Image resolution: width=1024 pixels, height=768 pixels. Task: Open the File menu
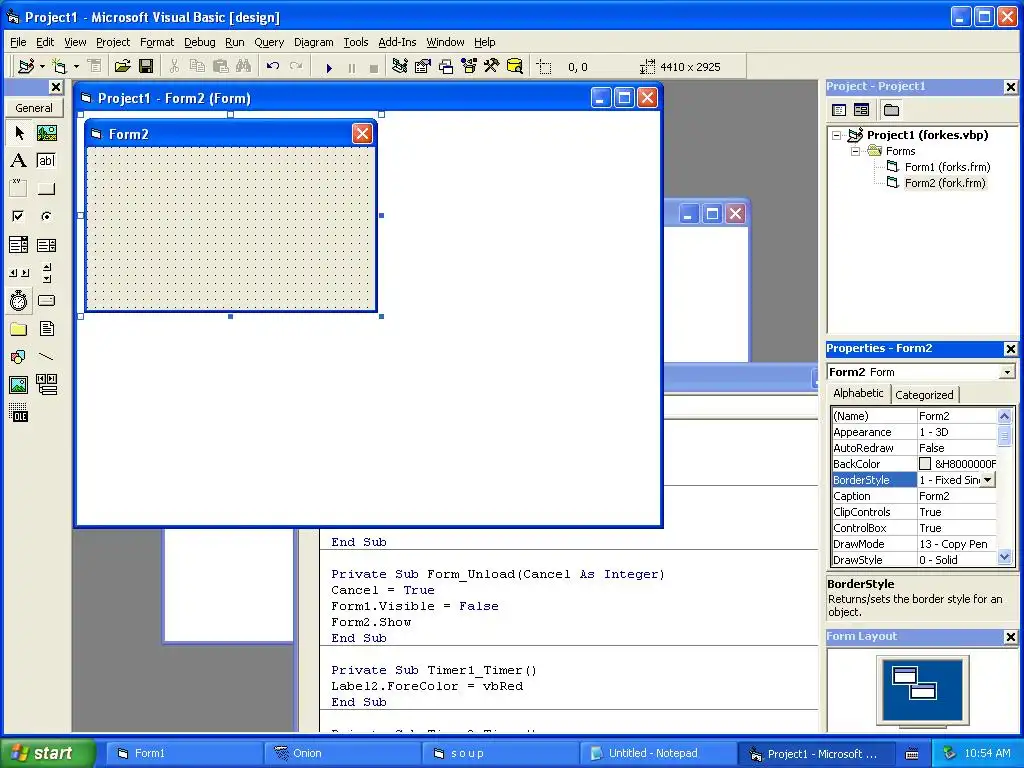[x=18, y=42]
